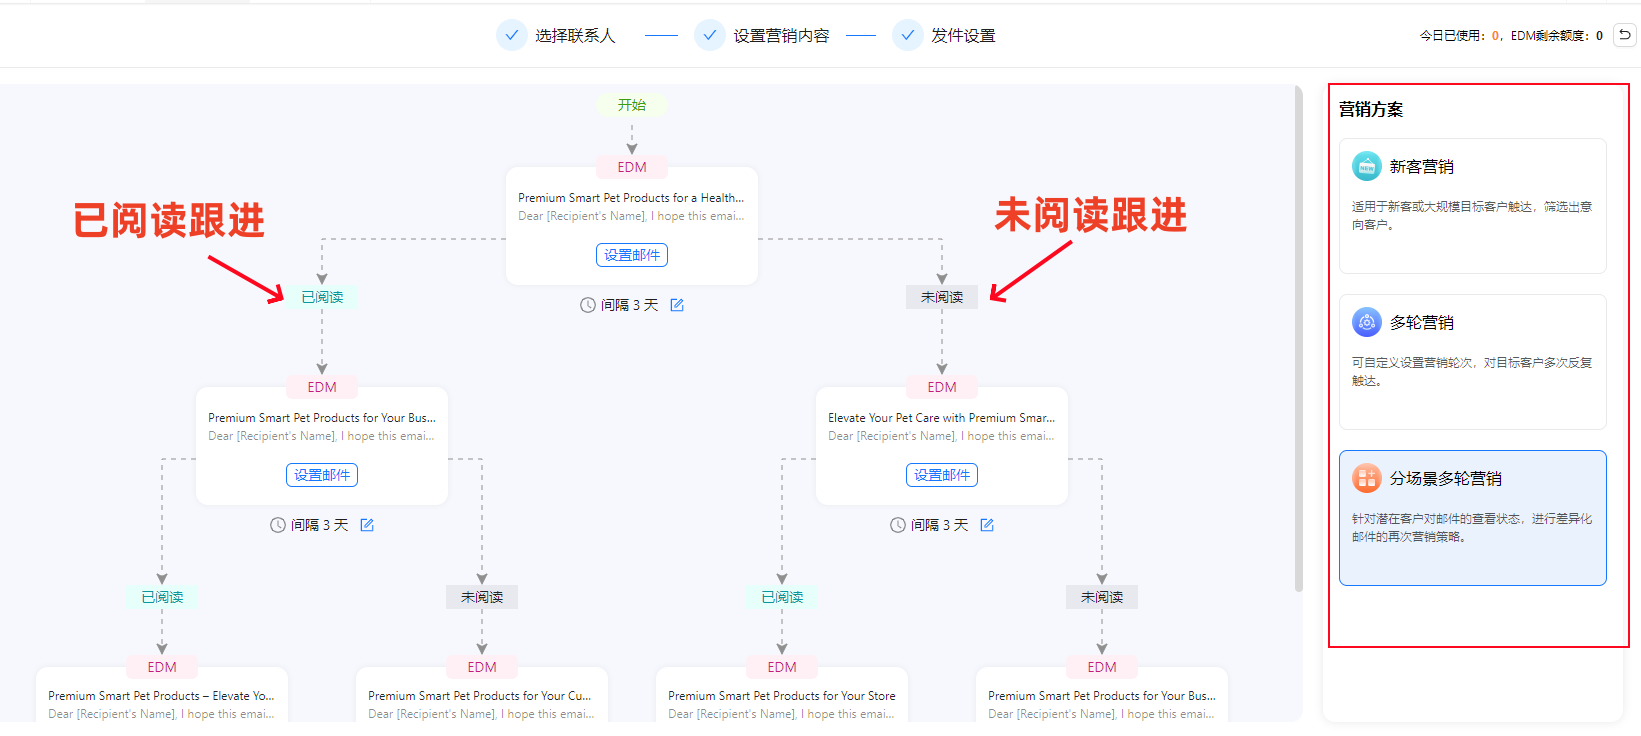Open the 选择联系人 step label
This screenshot has width=1641, height=736.
coord(575,36)
